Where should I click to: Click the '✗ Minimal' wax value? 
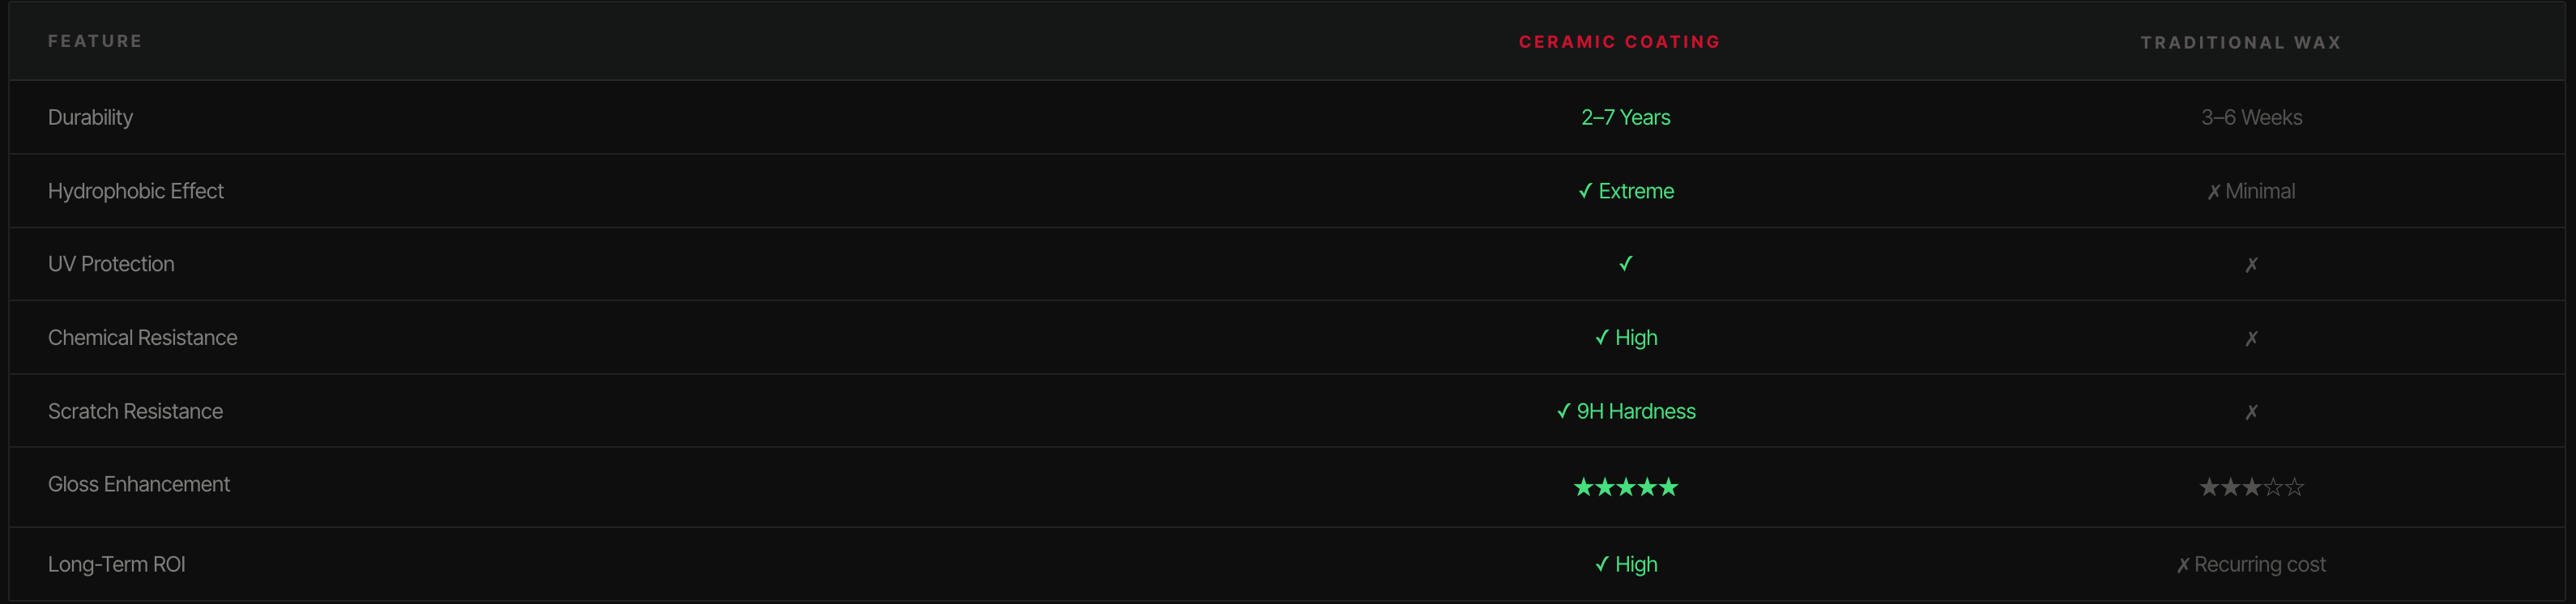click(2251, 191)
